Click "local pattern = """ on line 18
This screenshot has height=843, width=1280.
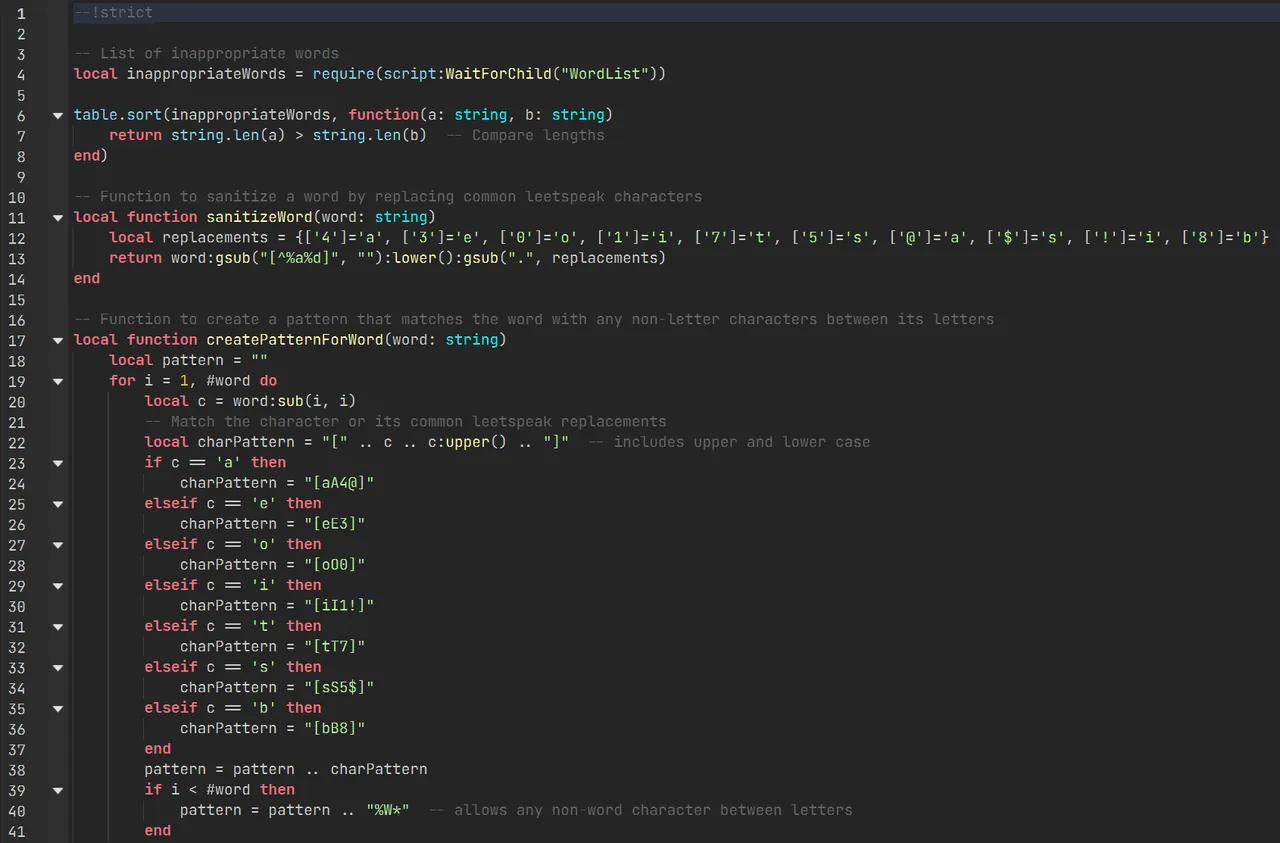pos(188,360)
